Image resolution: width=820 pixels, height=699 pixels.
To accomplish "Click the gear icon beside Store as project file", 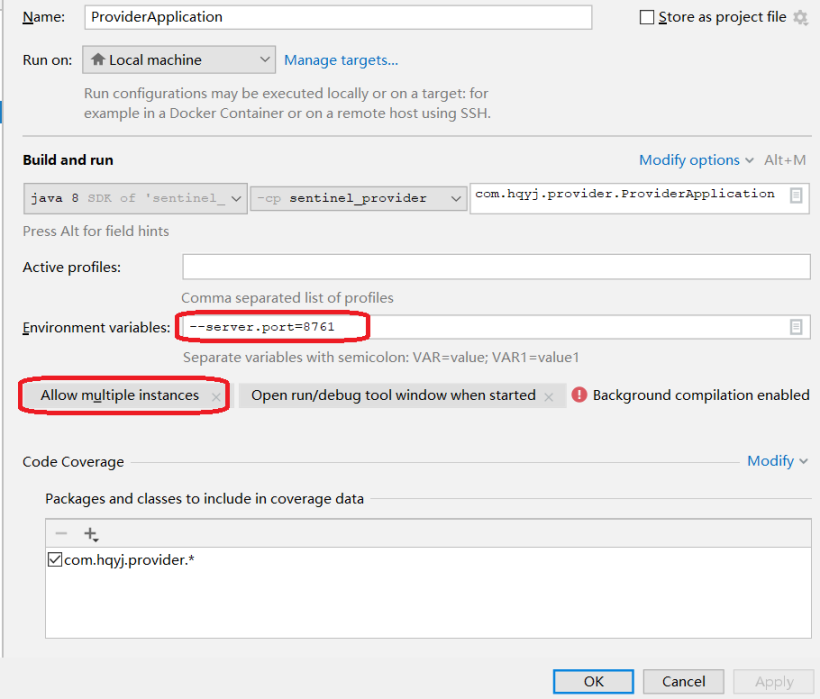I will (x=800, y=18).
